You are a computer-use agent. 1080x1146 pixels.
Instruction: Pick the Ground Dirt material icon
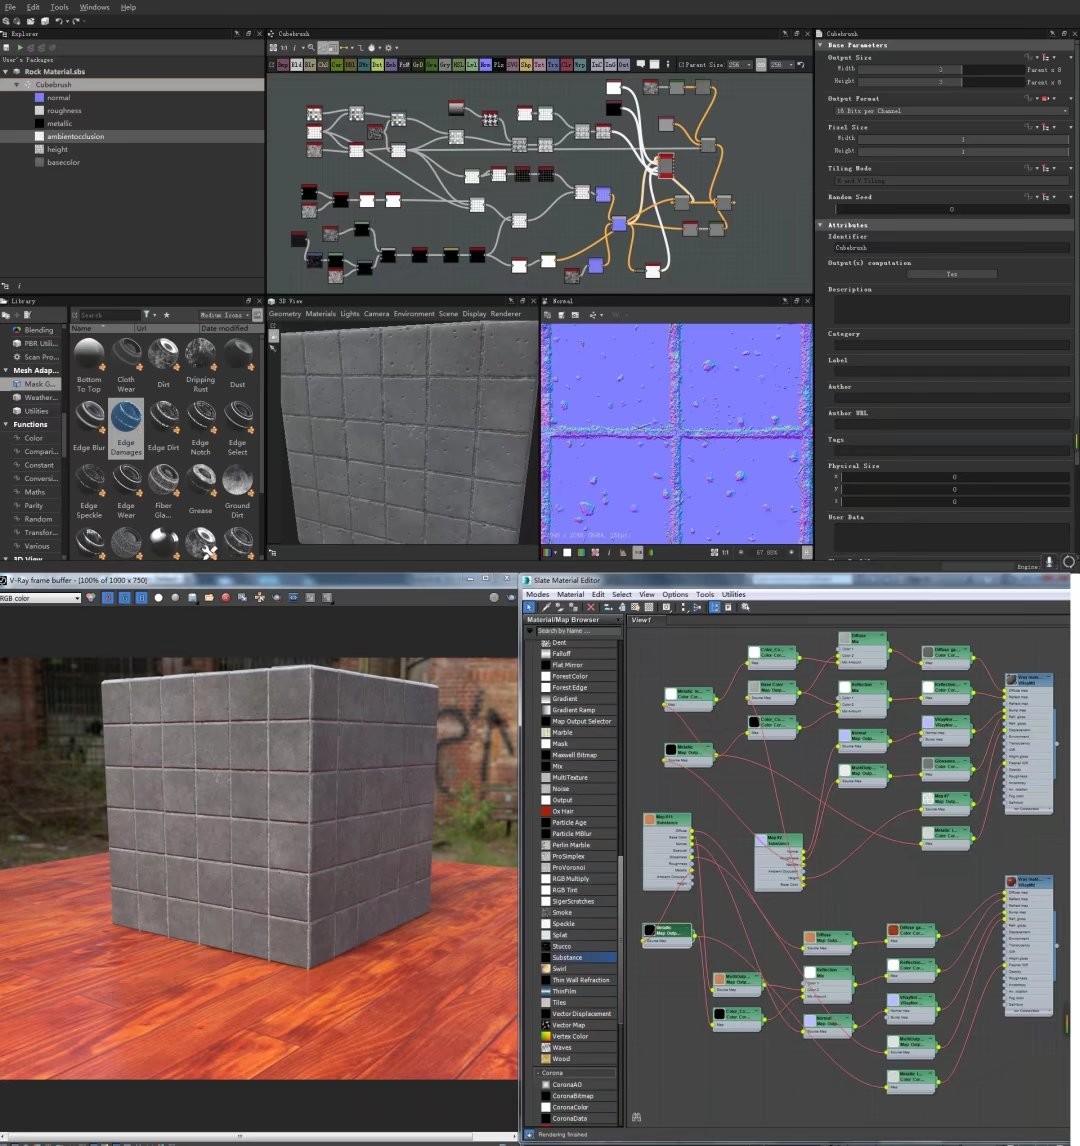(x=237, y=480)
